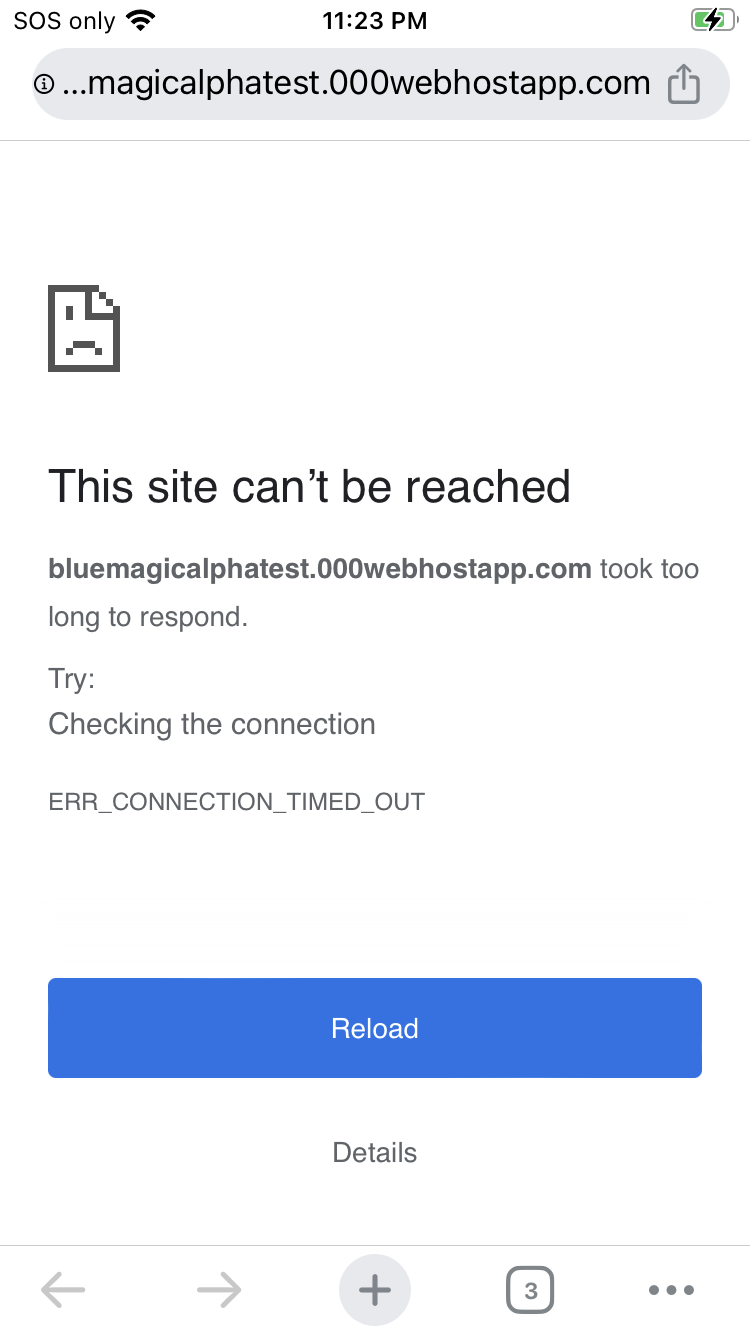Tap the Checking the connection suggestion
Viewport: 750px width, 1334px height.
tap(212, 724)
